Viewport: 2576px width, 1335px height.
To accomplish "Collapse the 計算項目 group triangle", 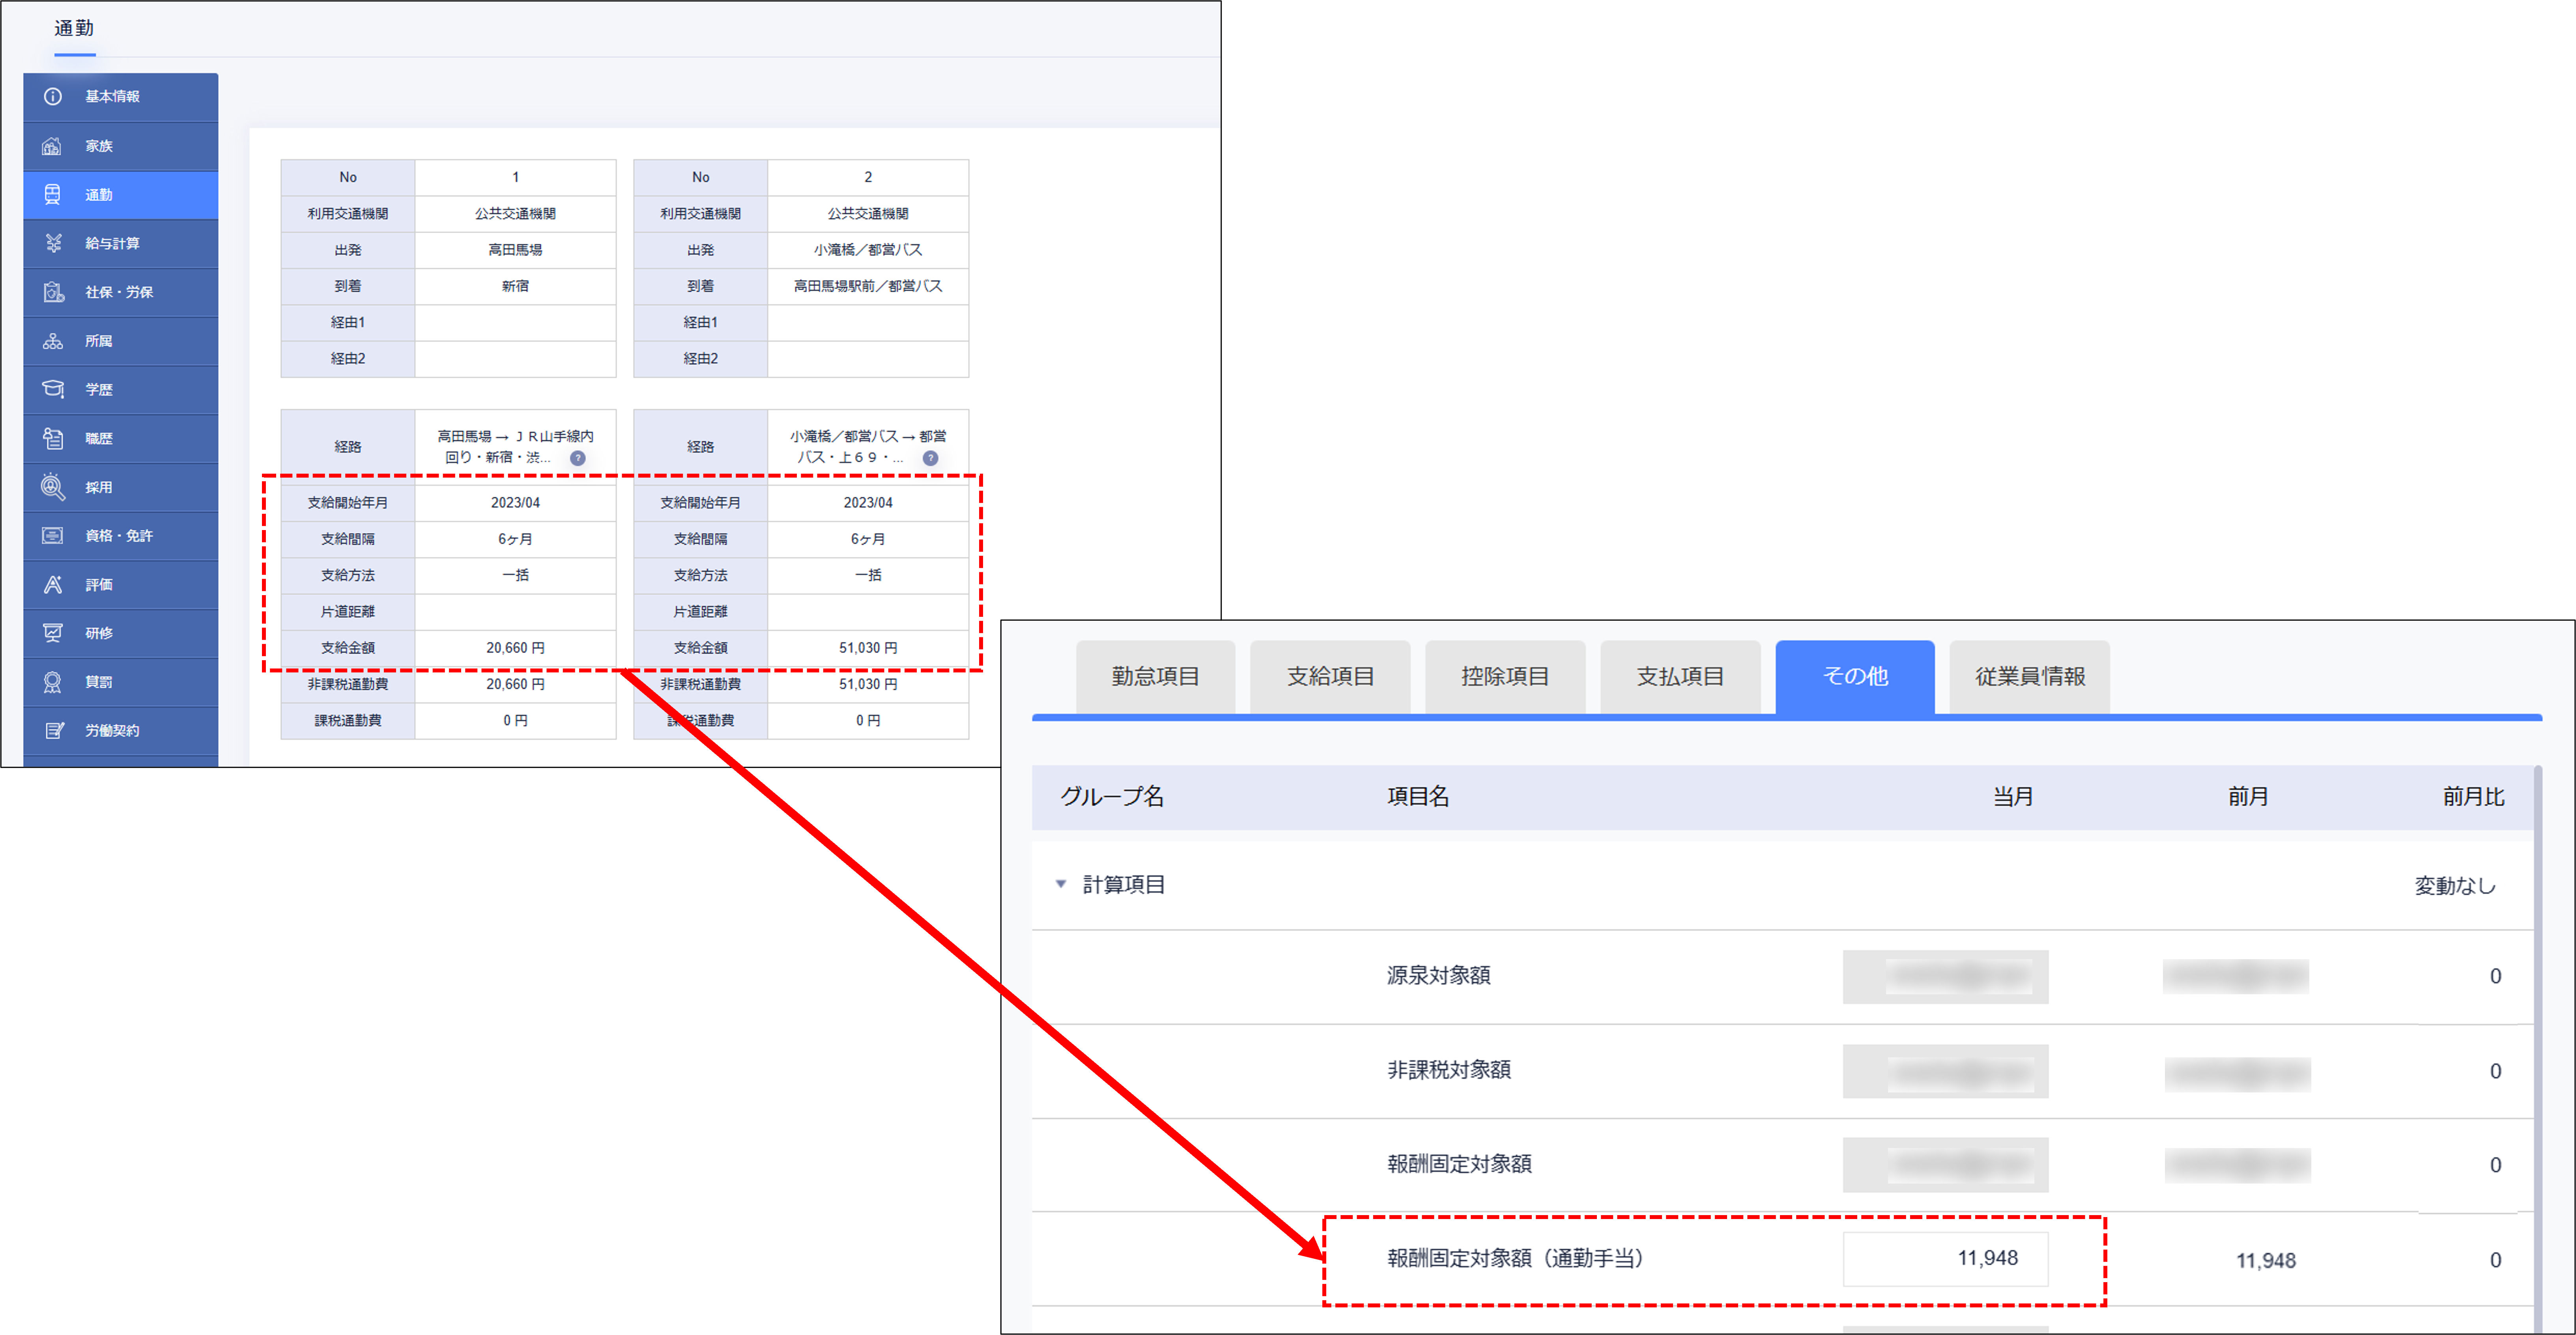I will (x=1061, y=884).
